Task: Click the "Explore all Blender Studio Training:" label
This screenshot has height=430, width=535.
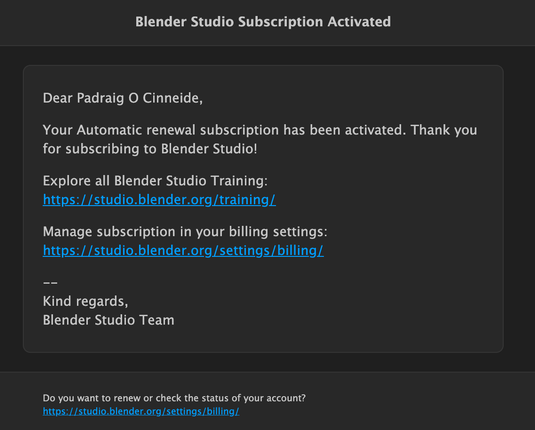Action: pyautogui.click(x=155, y=181)
